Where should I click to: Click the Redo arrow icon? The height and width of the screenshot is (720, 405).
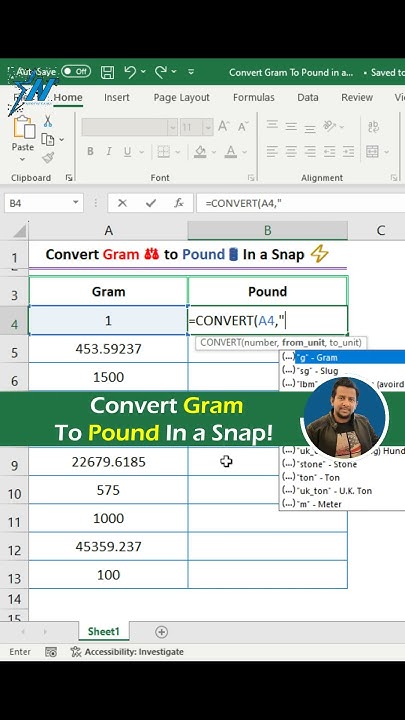click(x=161, y=72)
